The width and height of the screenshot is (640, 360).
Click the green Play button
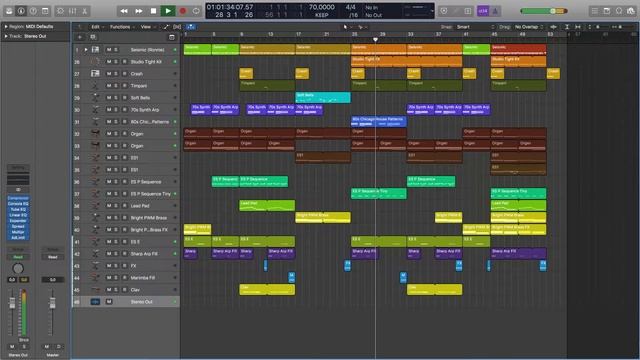(x=168, y=11)
